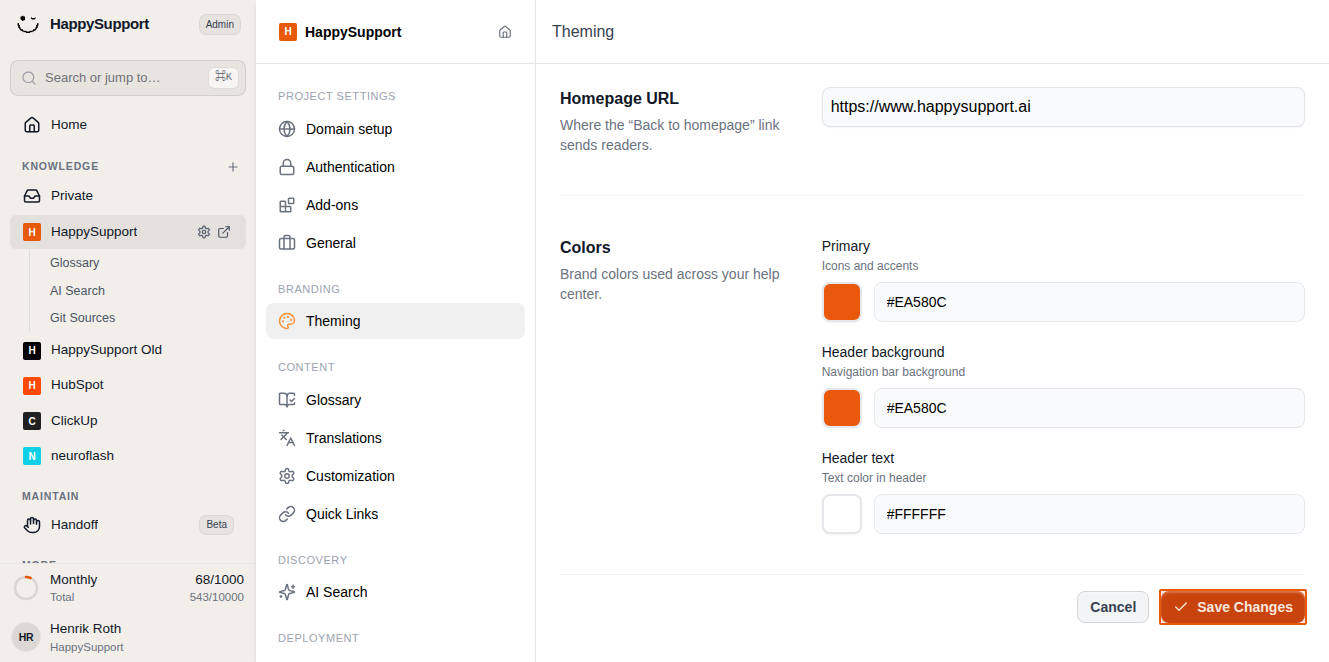Select Glossary under HappySupport tree
The height and width of the screenshot is (662, 1329).
pos(75,263)
